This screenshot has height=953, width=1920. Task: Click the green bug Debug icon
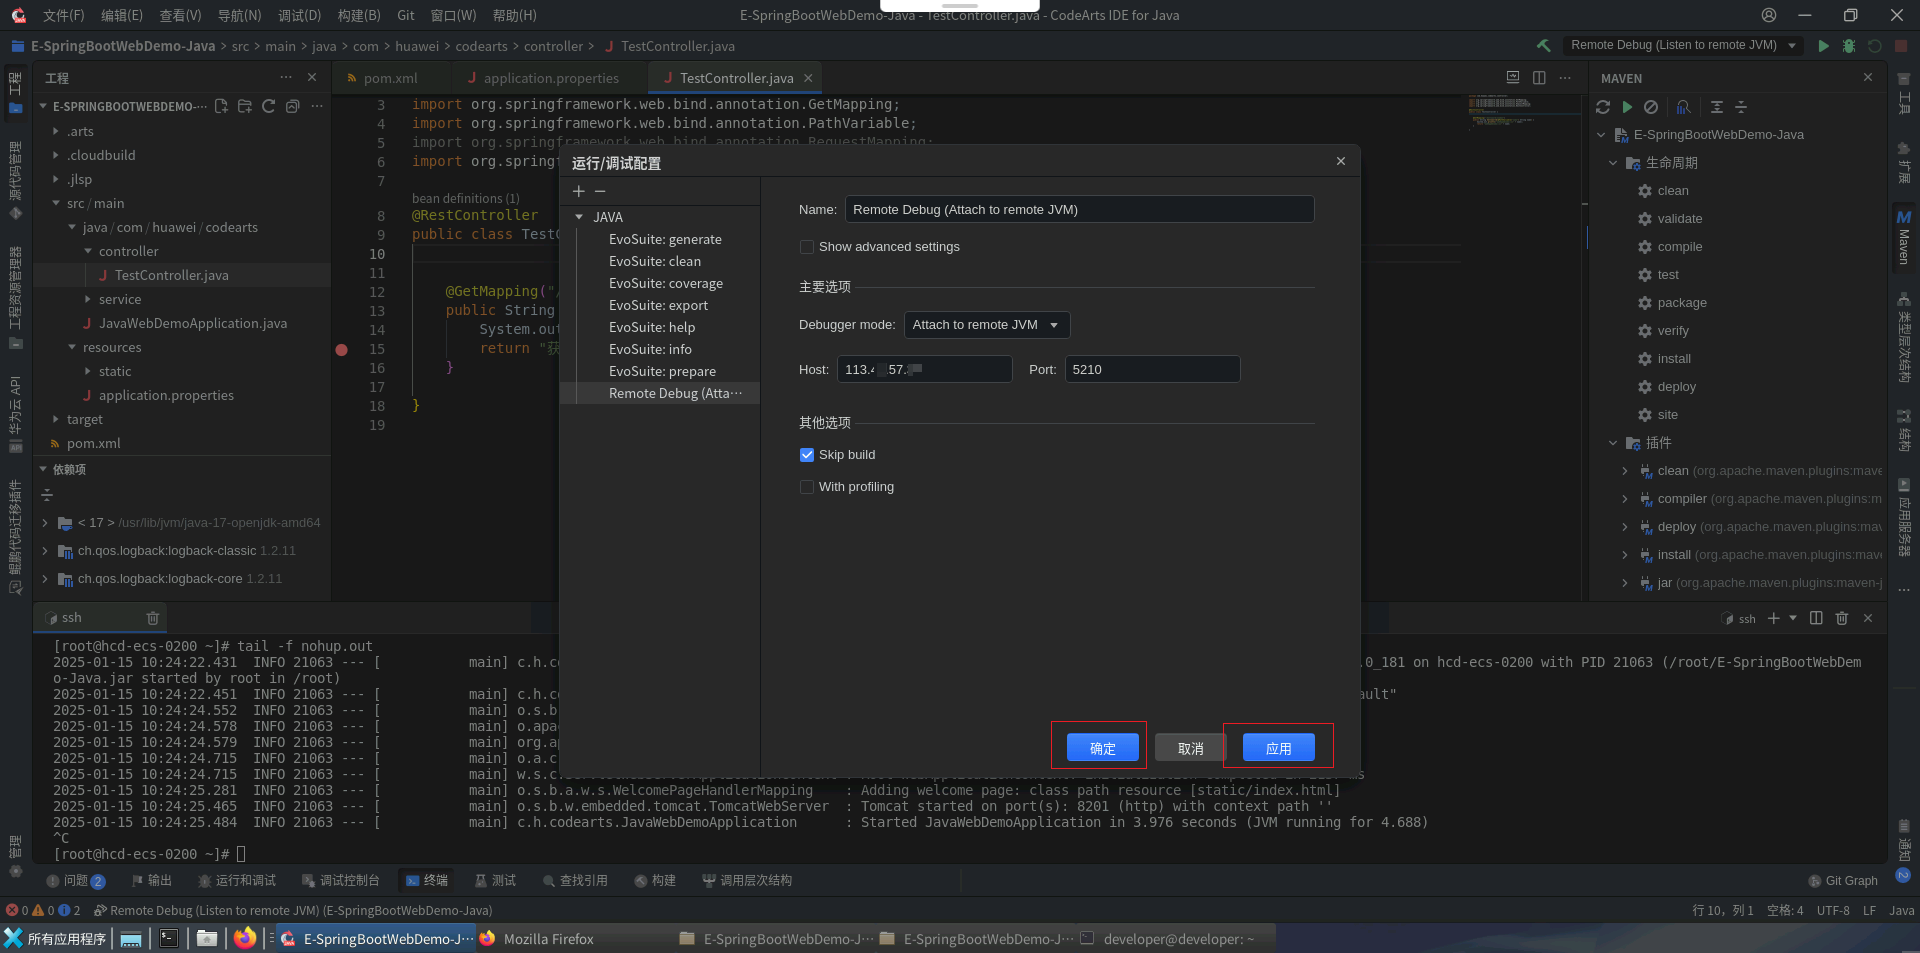[x=1849, y=46]
